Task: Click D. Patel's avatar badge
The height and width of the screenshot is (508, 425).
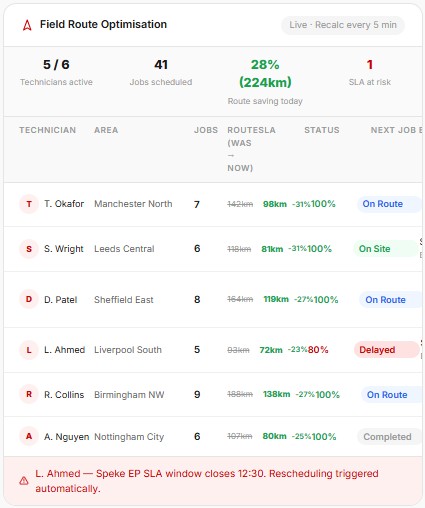Action: pos(29,299)
